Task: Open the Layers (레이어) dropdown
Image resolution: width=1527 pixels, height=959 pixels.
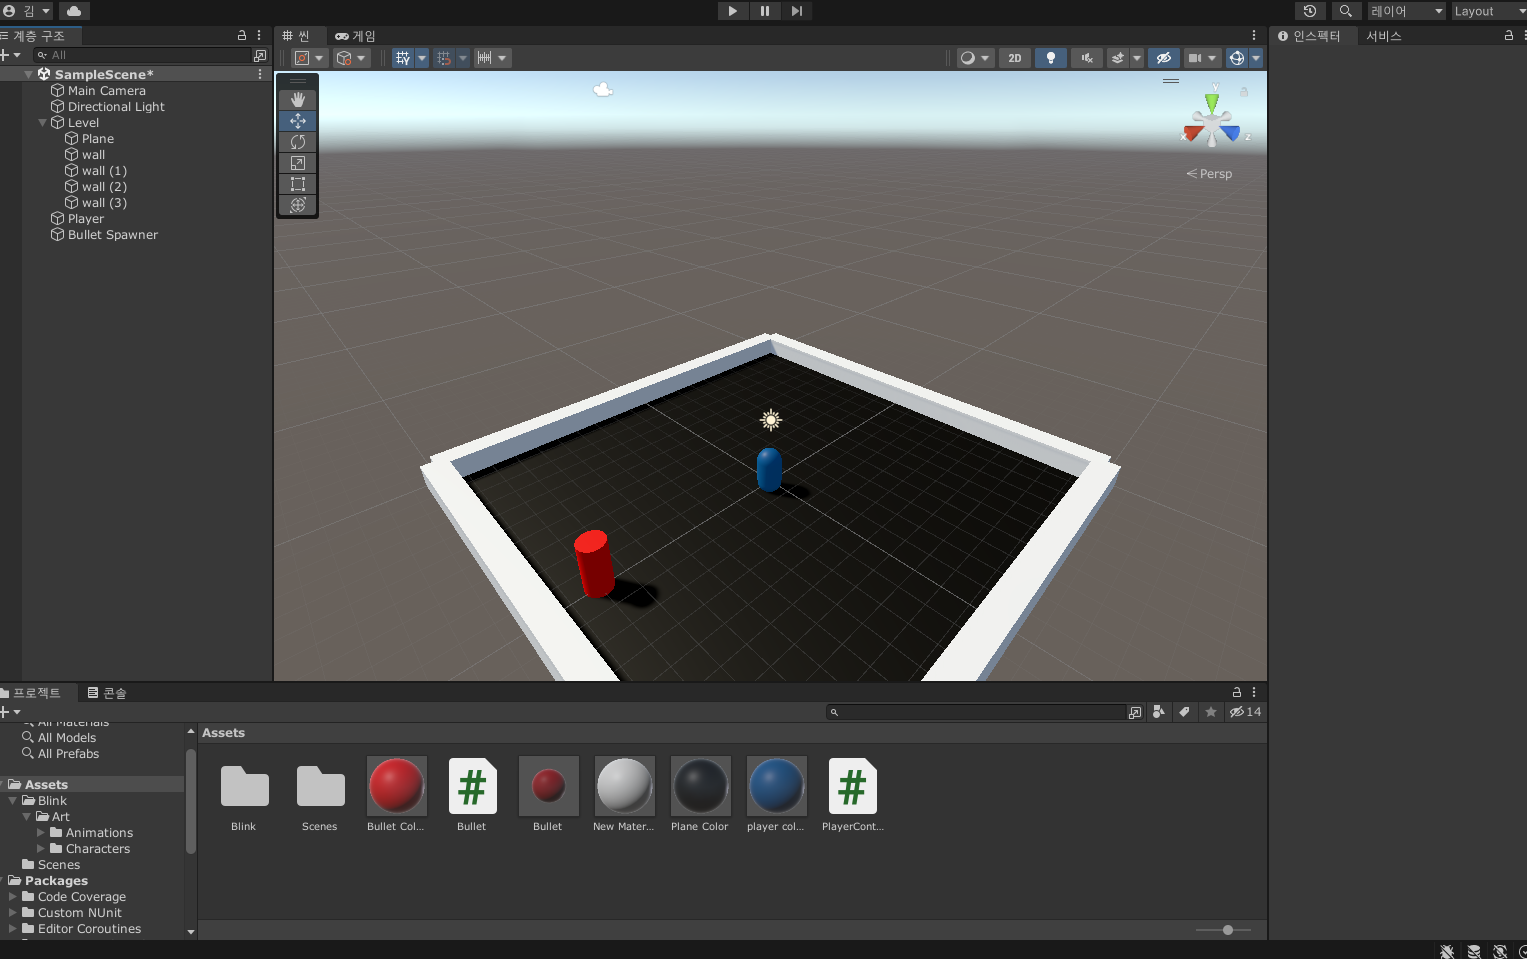Action: pos(1407,11)
